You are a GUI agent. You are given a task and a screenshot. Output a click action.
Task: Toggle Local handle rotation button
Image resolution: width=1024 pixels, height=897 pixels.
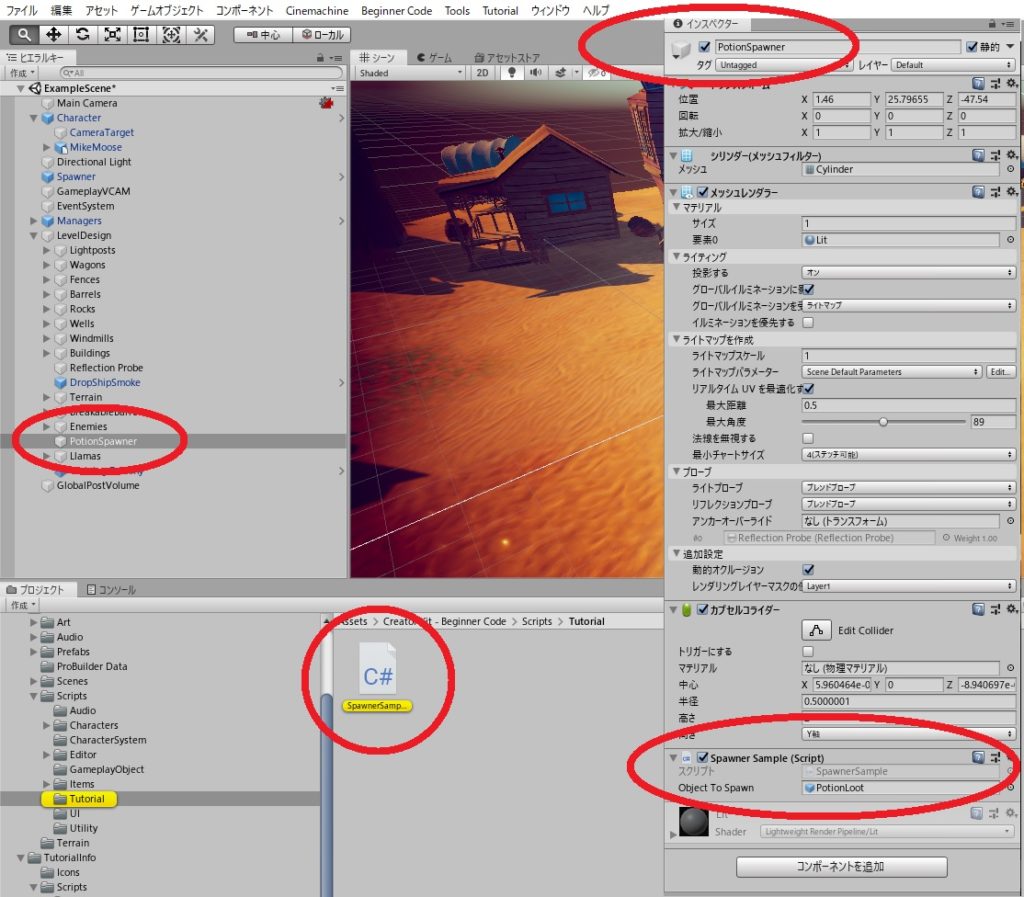(x=322, y=35)
